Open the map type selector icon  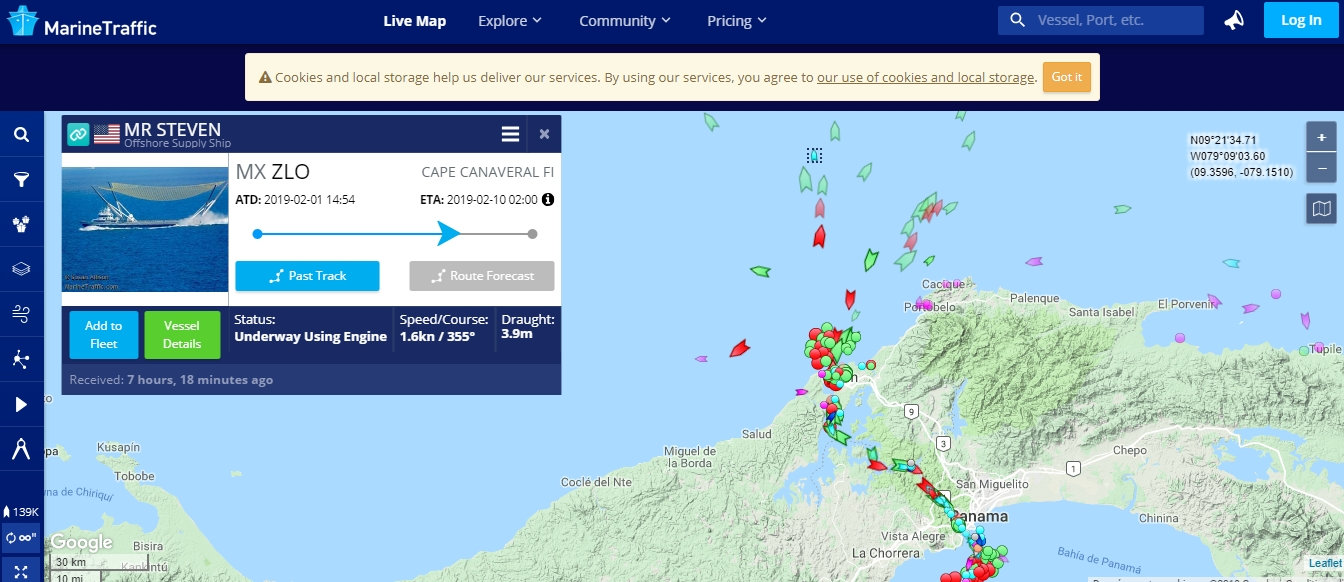pos(1322,208)
